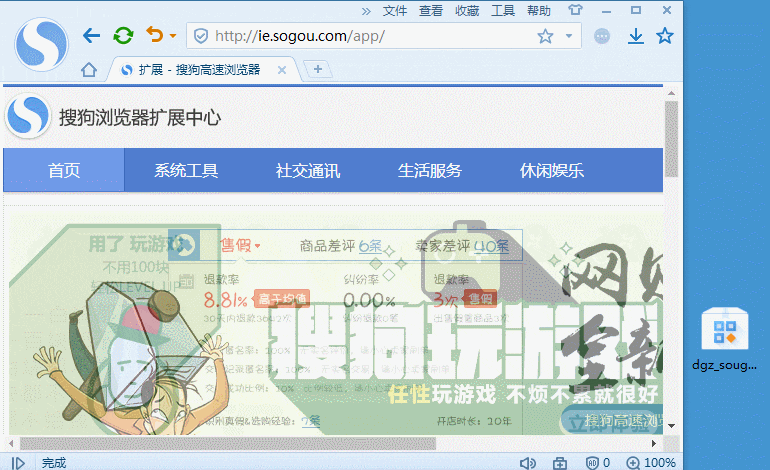Screen dimensions: 770x470
Task: Open a new tab with the plus button
Action: (318, 69)
